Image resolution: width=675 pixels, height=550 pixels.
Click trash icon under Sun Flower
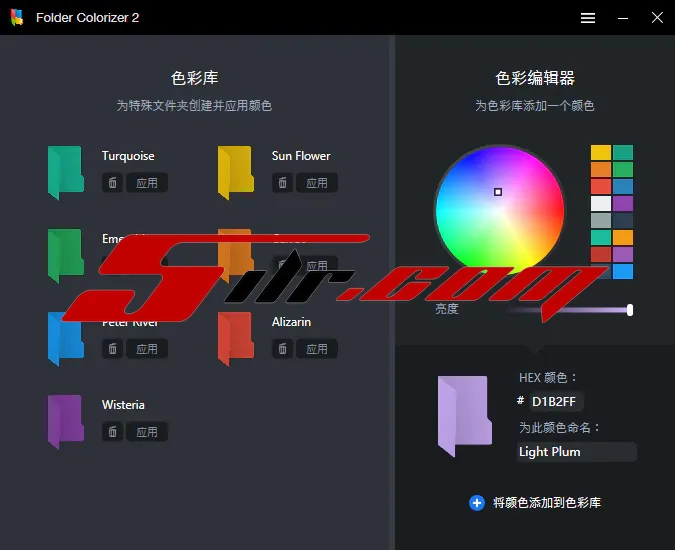283,183
